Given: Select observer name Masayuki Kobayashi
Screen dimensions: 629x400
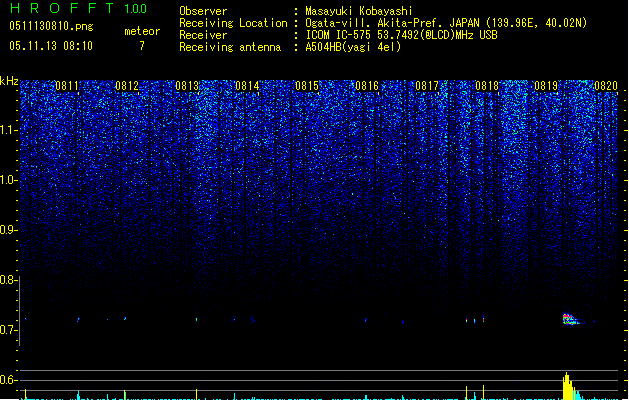Looking at the screenshot, I should pyautogui.click(x=359, y=11).
